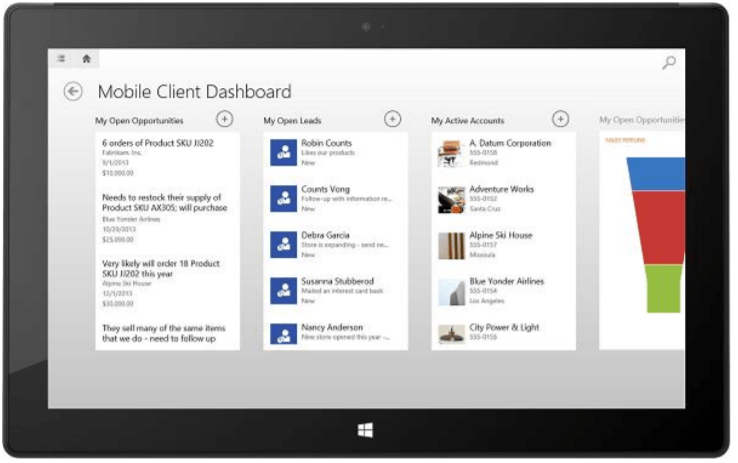
Task: Open Alpine Ski House account thumbnail
Action: [x=451, y=245]
